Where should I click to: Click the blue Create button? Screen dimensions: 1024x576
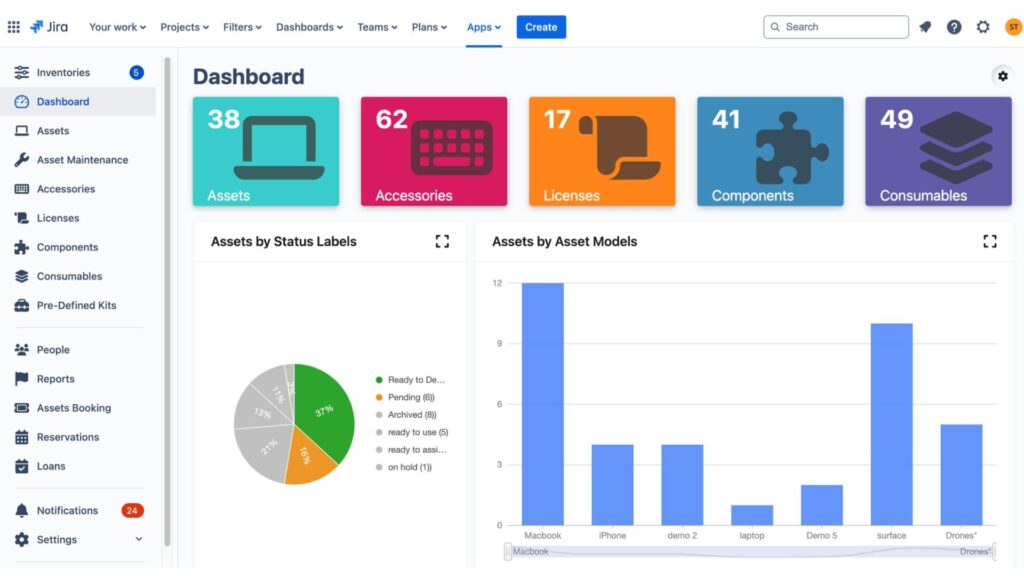(x=541, y=27)
